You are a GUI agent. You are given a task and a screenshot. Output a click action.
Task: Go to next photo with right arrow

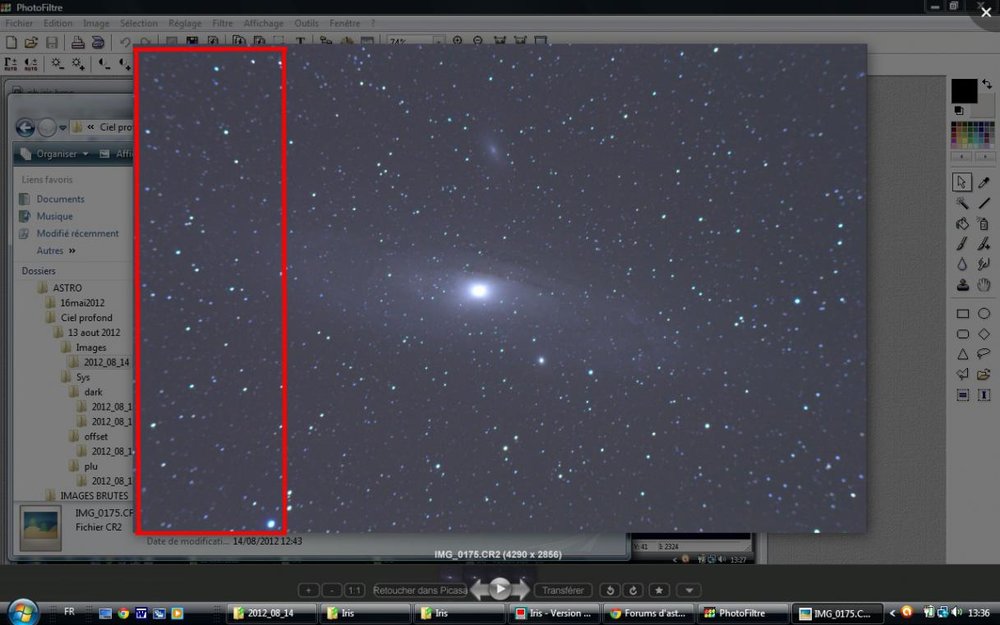(521, 589)
